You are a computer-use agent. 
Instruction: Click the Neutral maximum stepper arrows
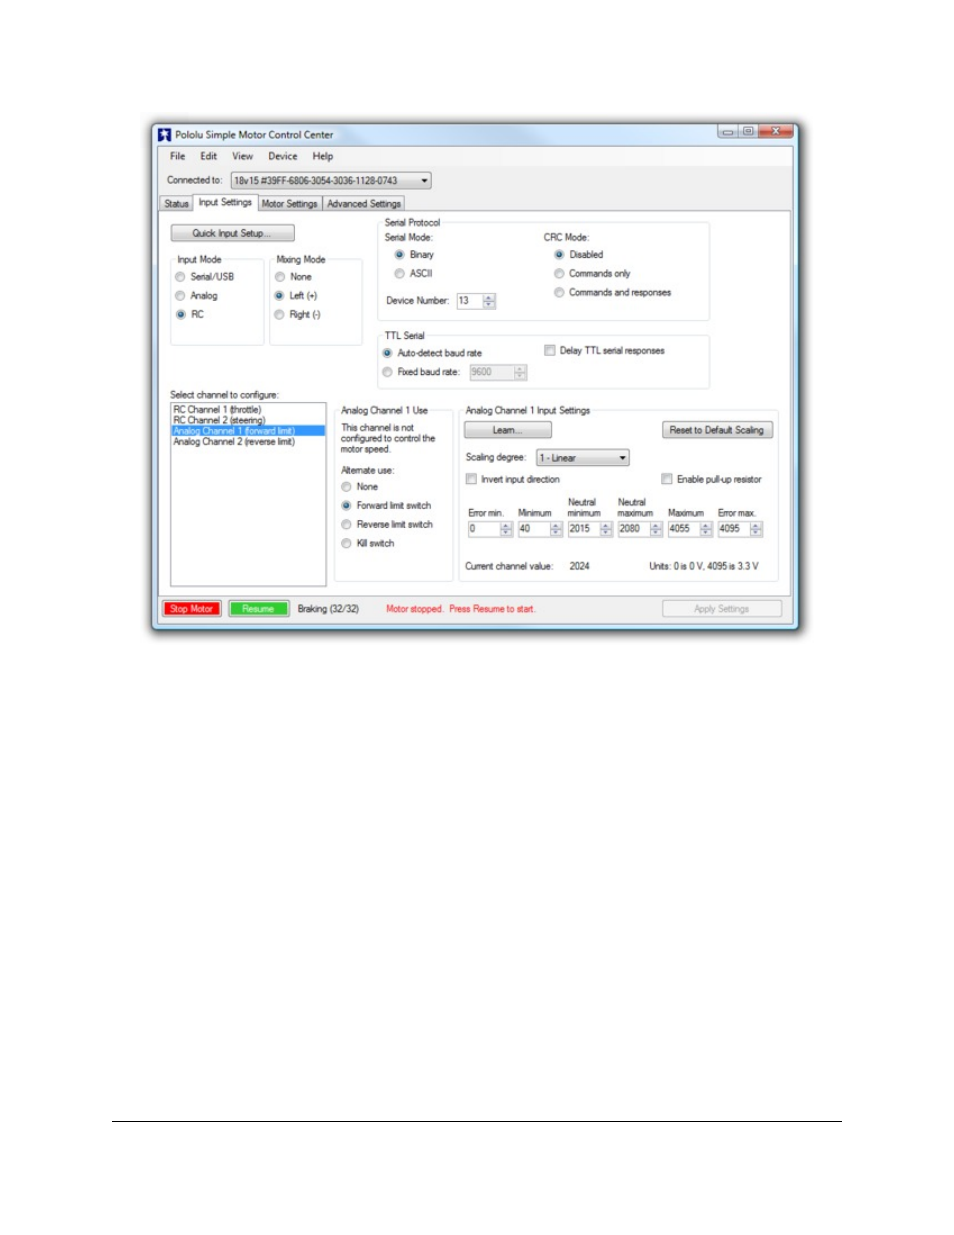(656, 529)
